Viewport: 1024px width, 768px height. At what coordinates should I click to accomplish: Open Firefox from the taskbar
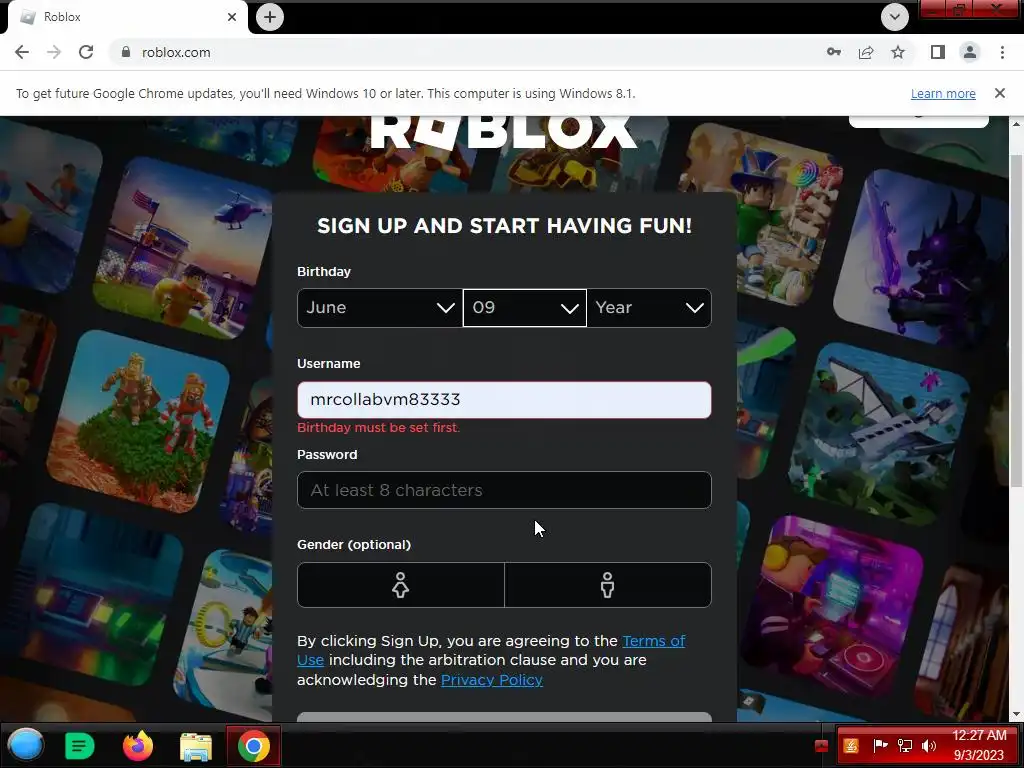point(138,746)
